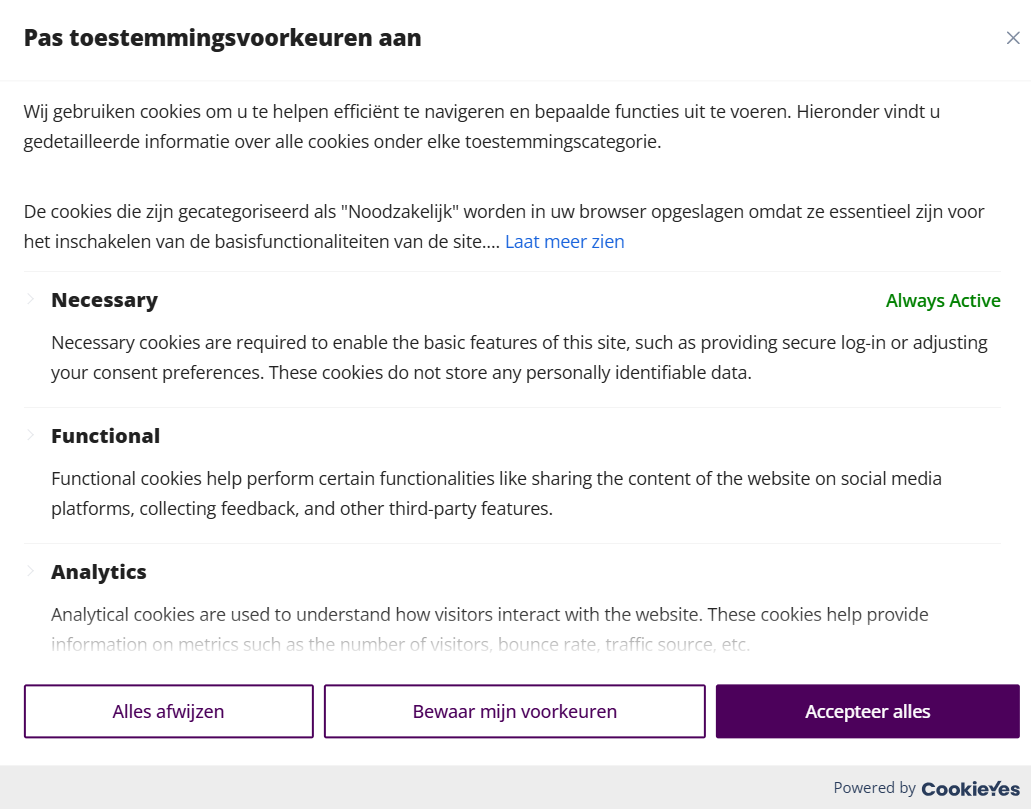The width and height of the screenshot is (1031, 809).
Task: Reject all cookies via 'Alles afwijzen'
Action: click(x=168, y=710)
